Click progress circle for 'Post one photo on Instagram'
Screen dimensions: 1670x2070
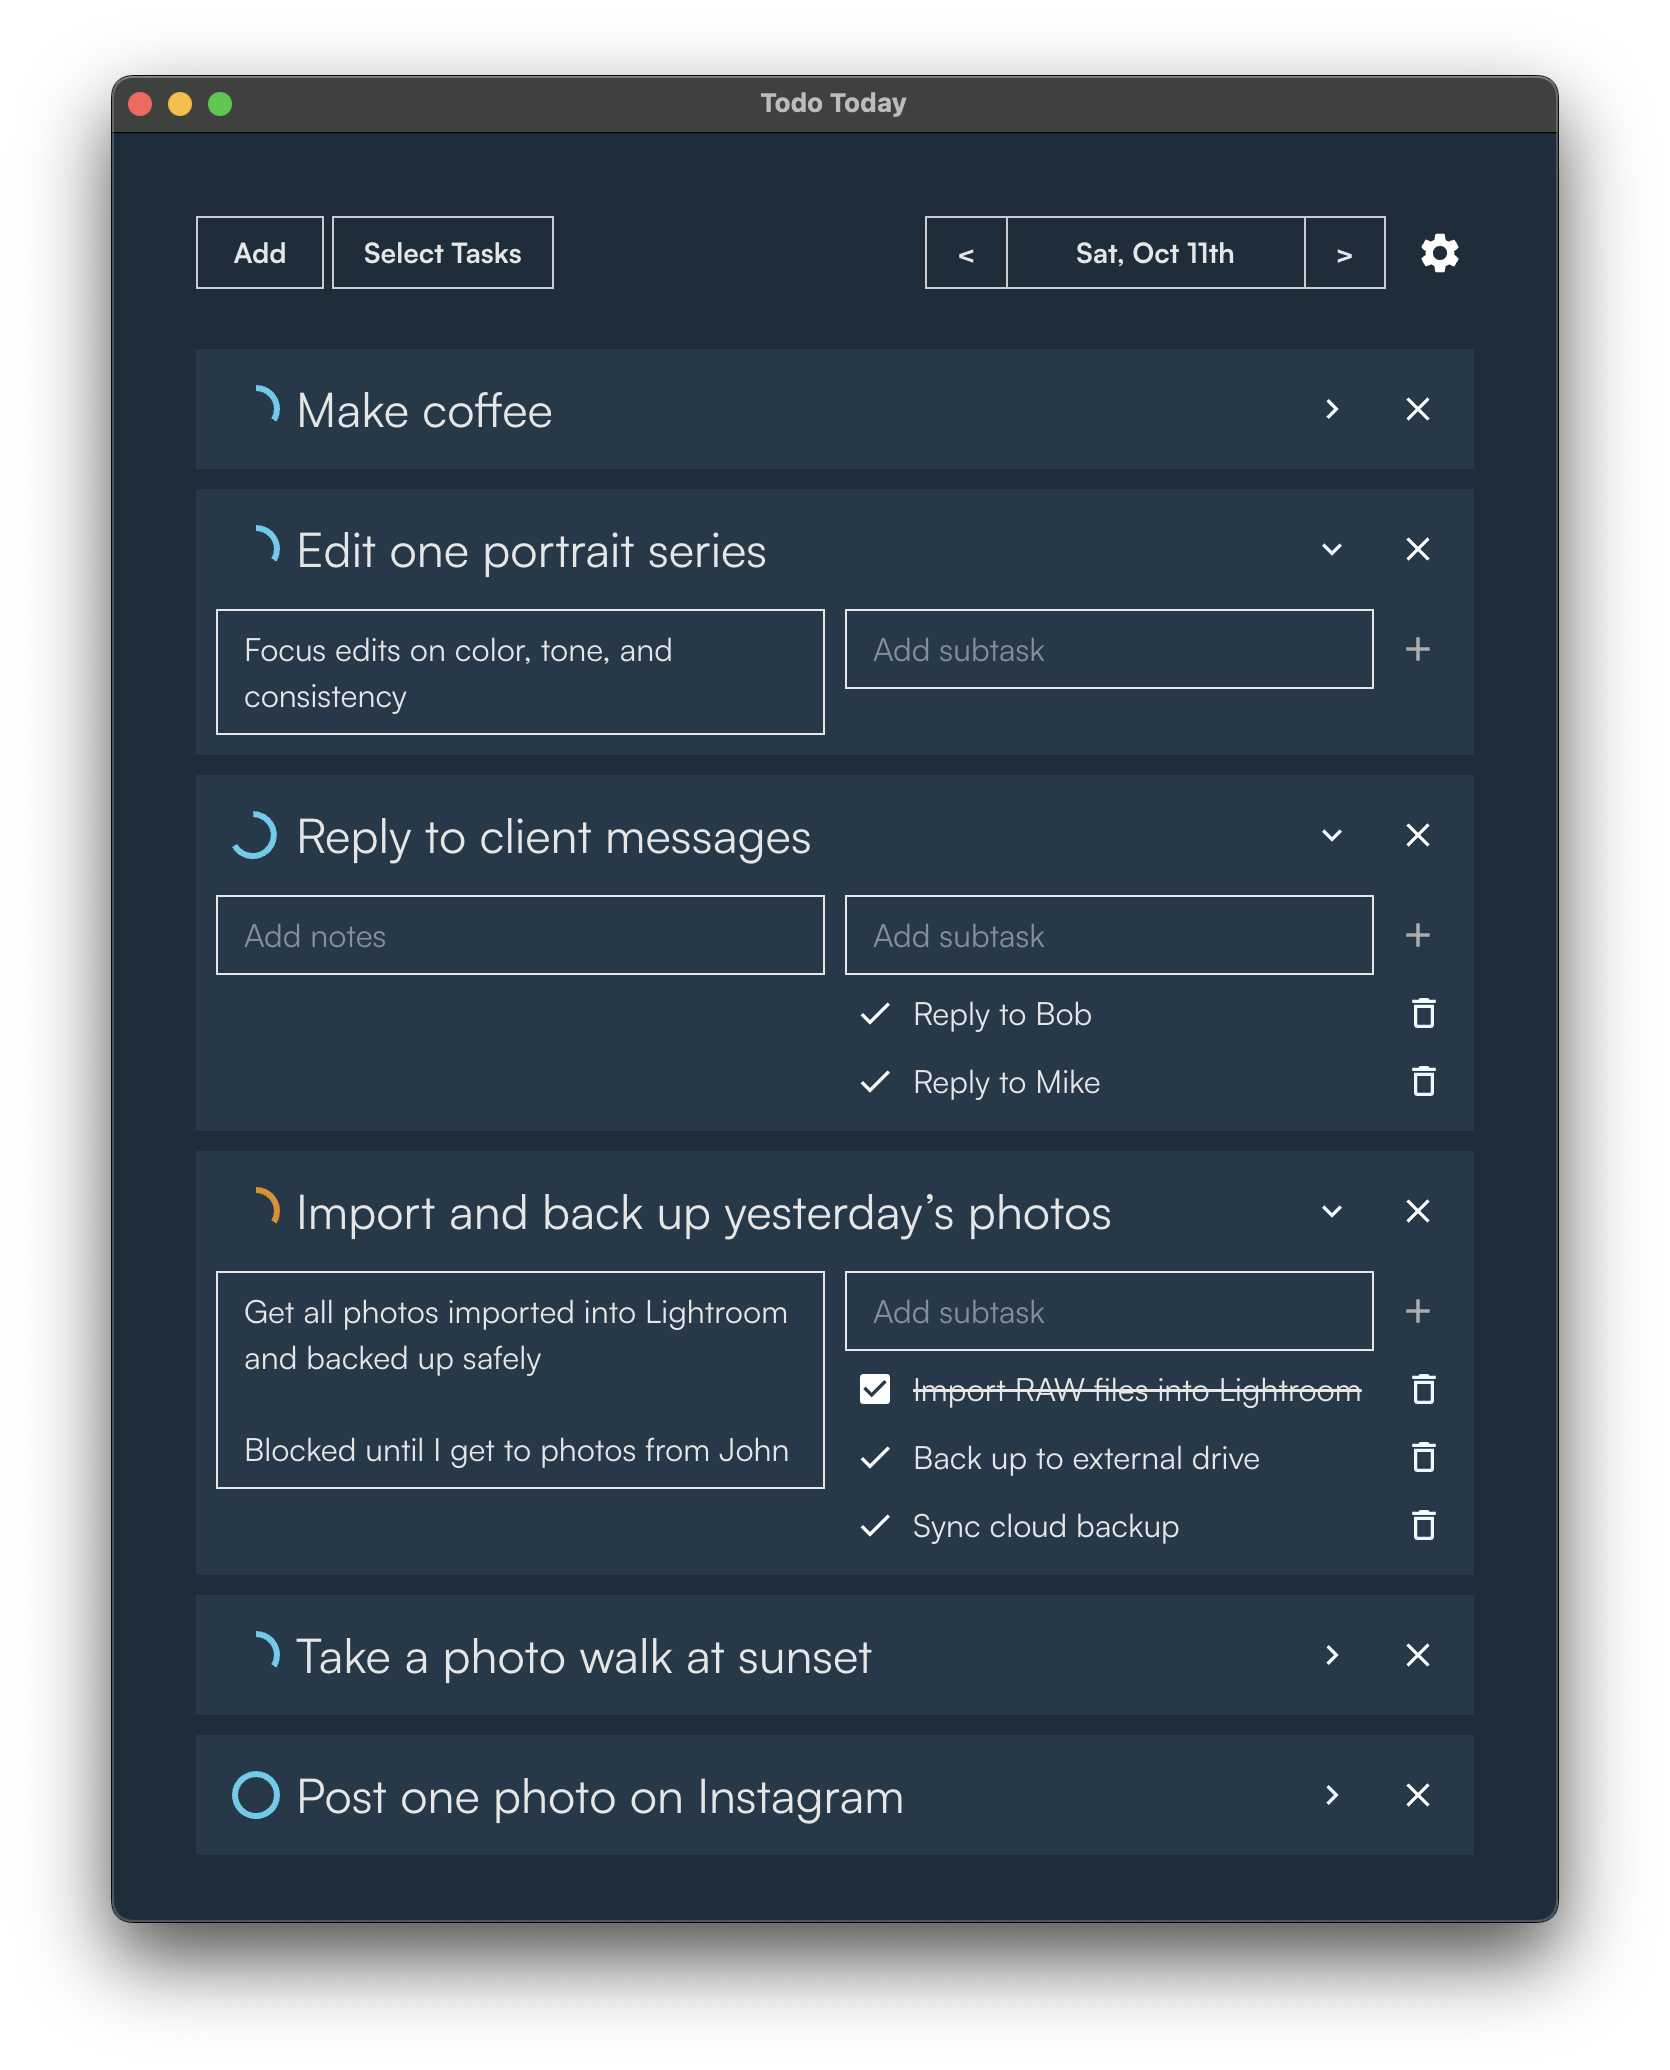point(256,1795)
